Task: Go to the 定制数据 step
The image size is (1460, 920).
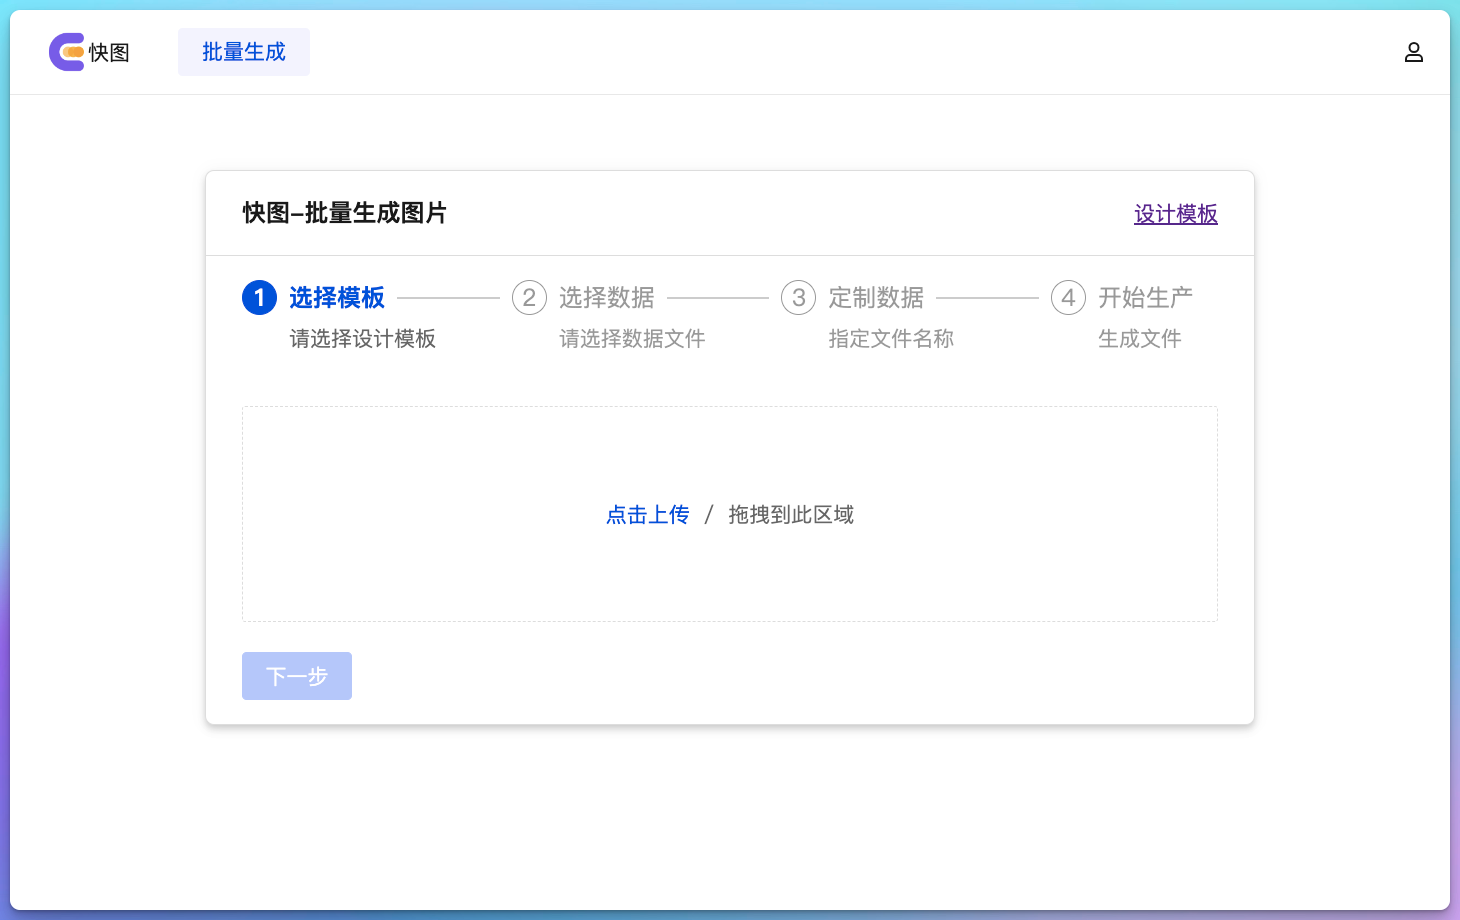Action: point(876,298)
